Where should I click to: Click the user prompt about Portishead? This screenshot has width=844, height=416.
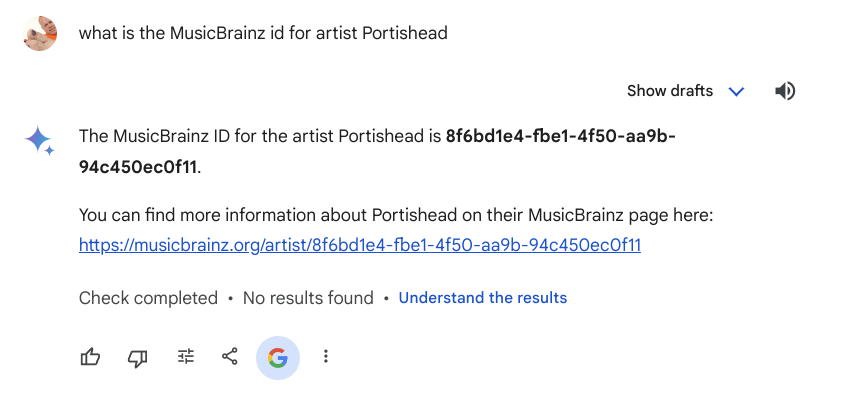pyautogui.click(x=263, y=33)
